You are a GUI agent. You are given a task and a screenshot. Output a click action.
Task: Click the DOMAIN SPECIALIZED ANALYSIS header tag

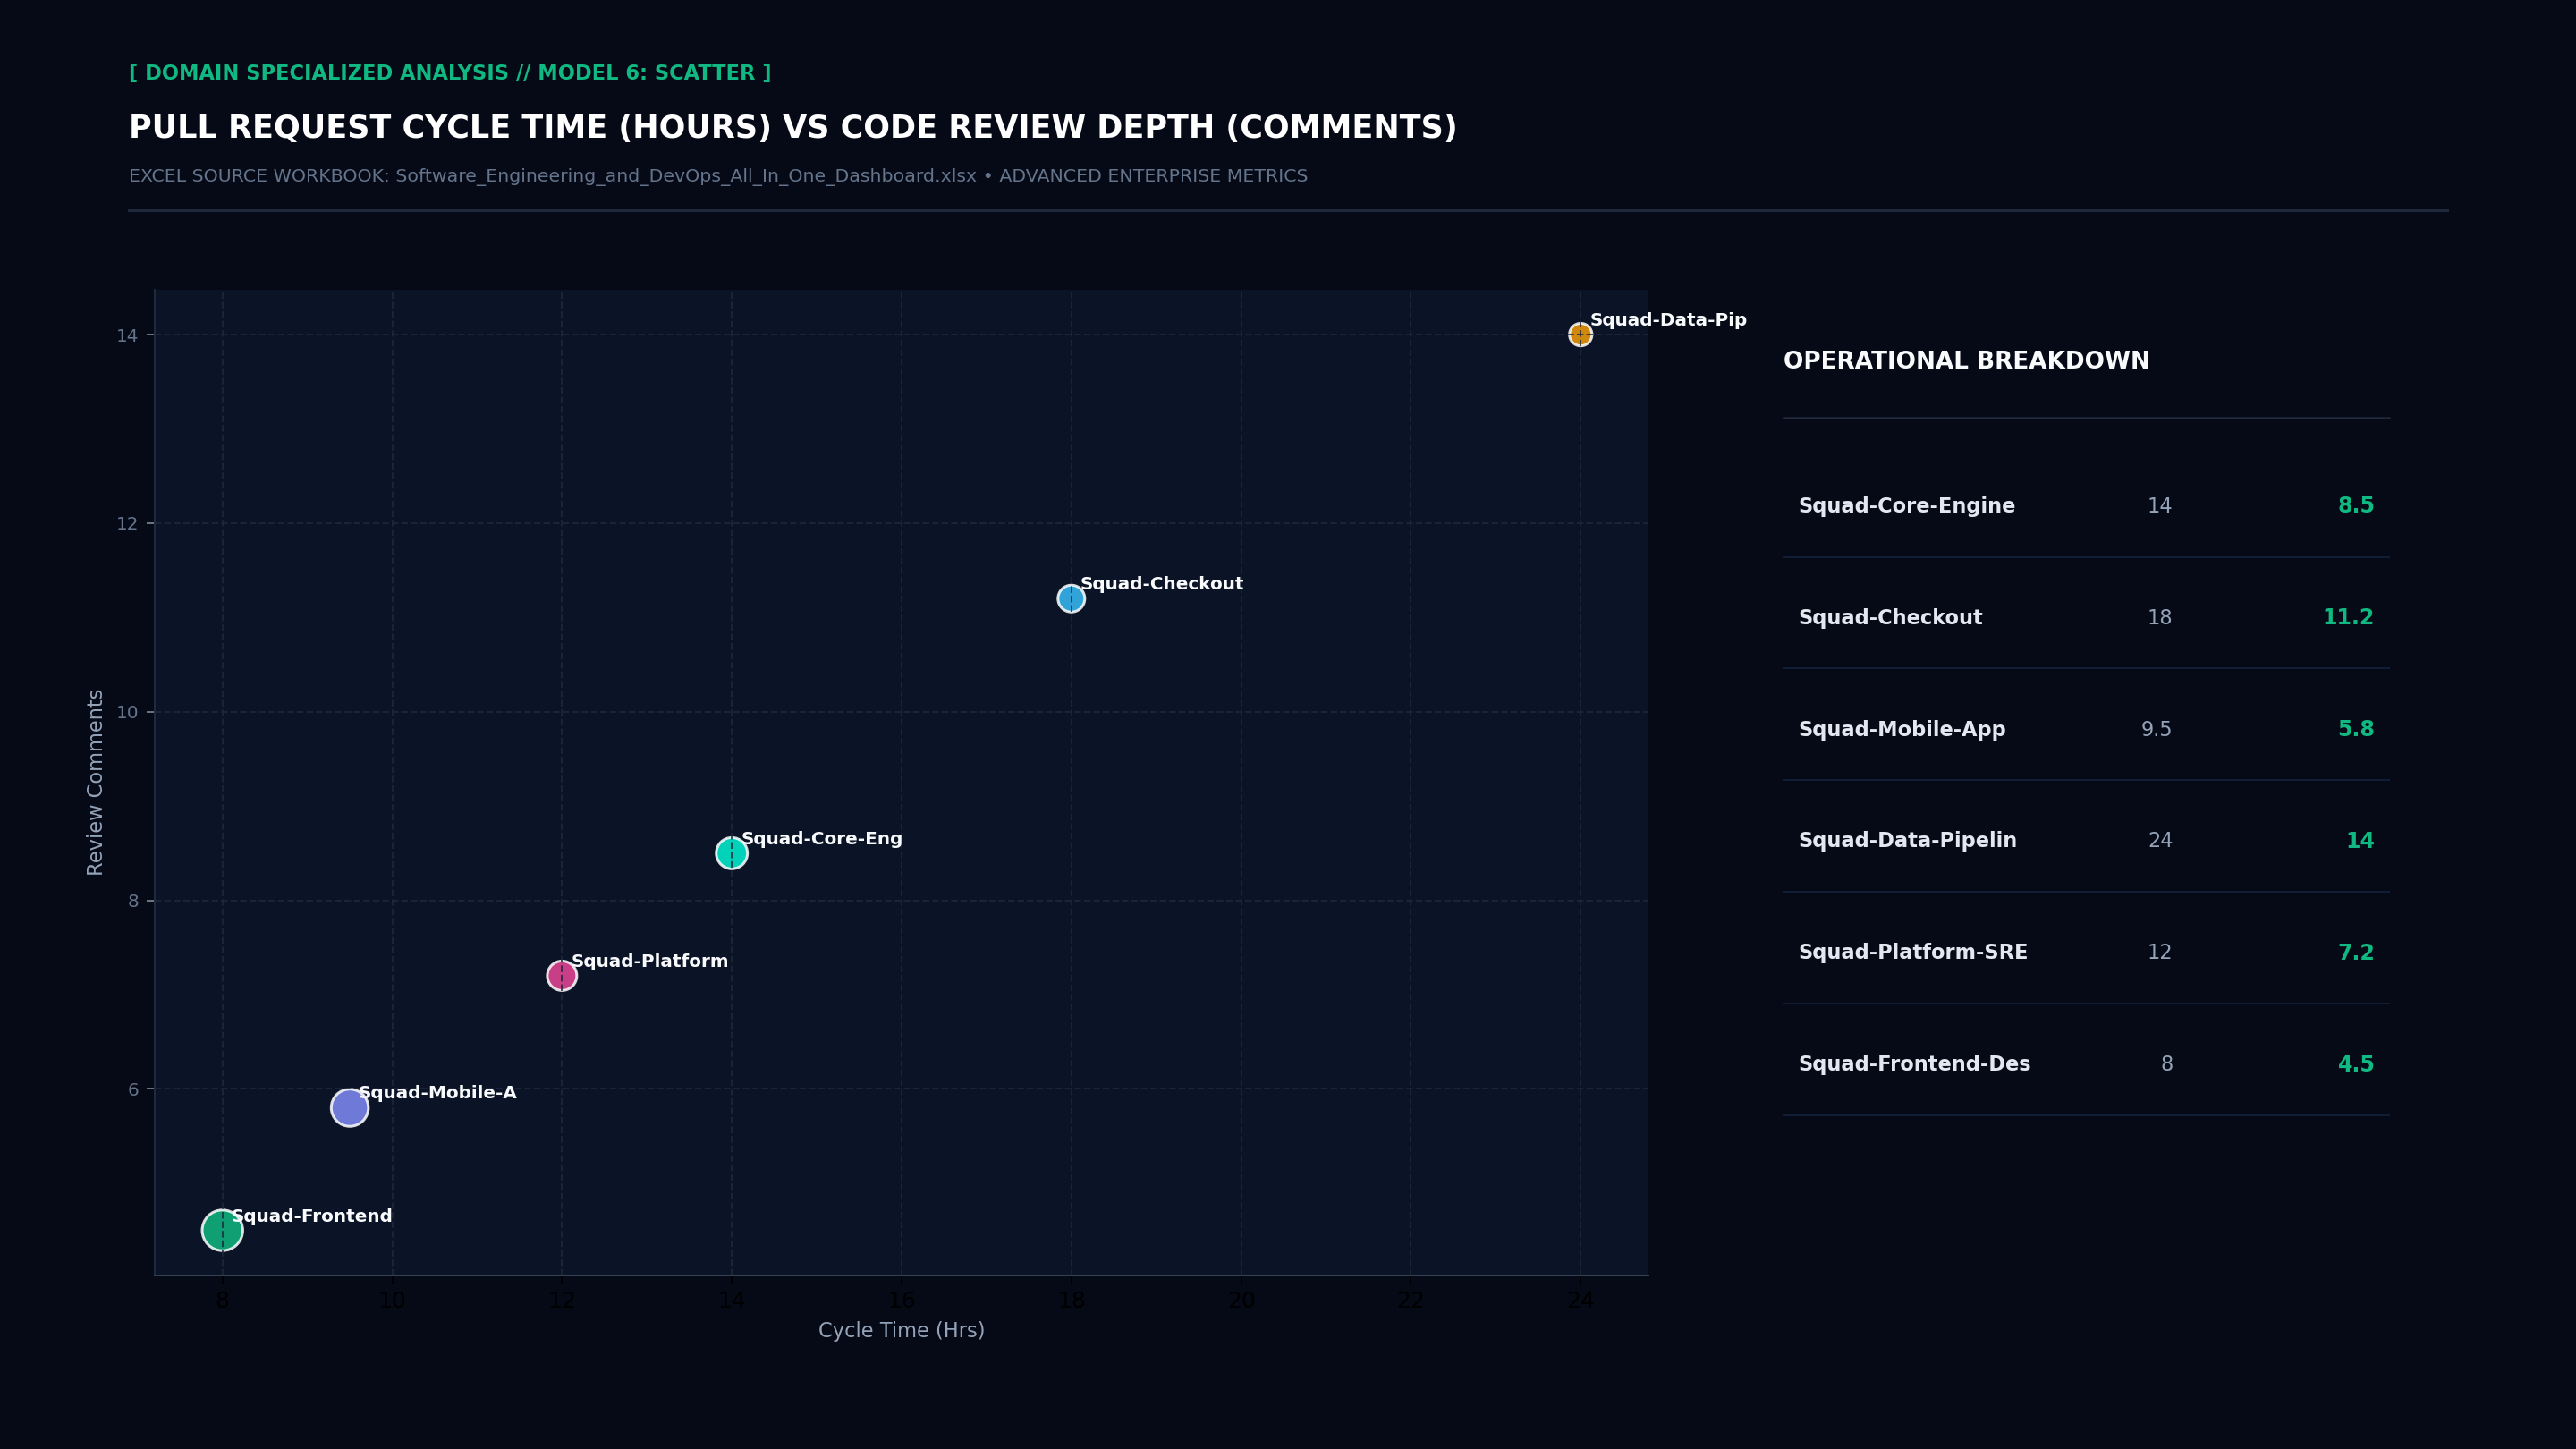(x=450, y=73)
